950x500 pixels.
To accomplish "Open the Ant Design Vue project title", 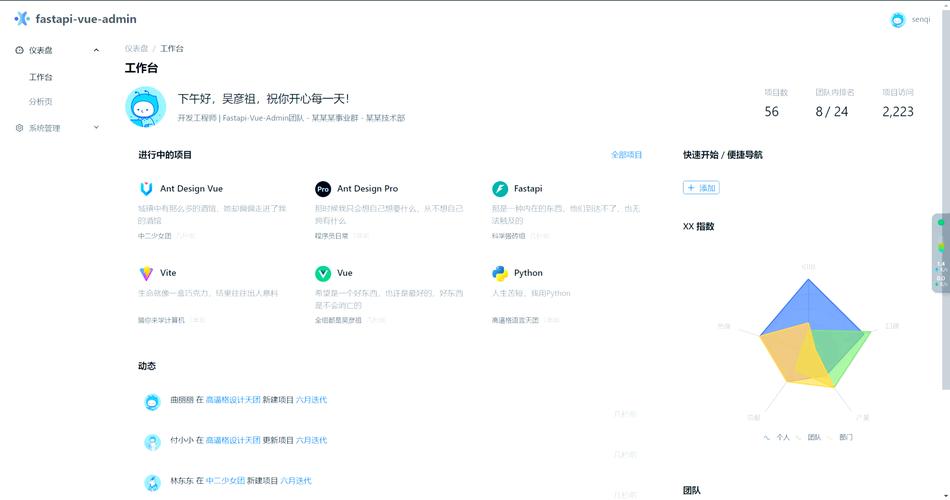I will pos(191,188).
